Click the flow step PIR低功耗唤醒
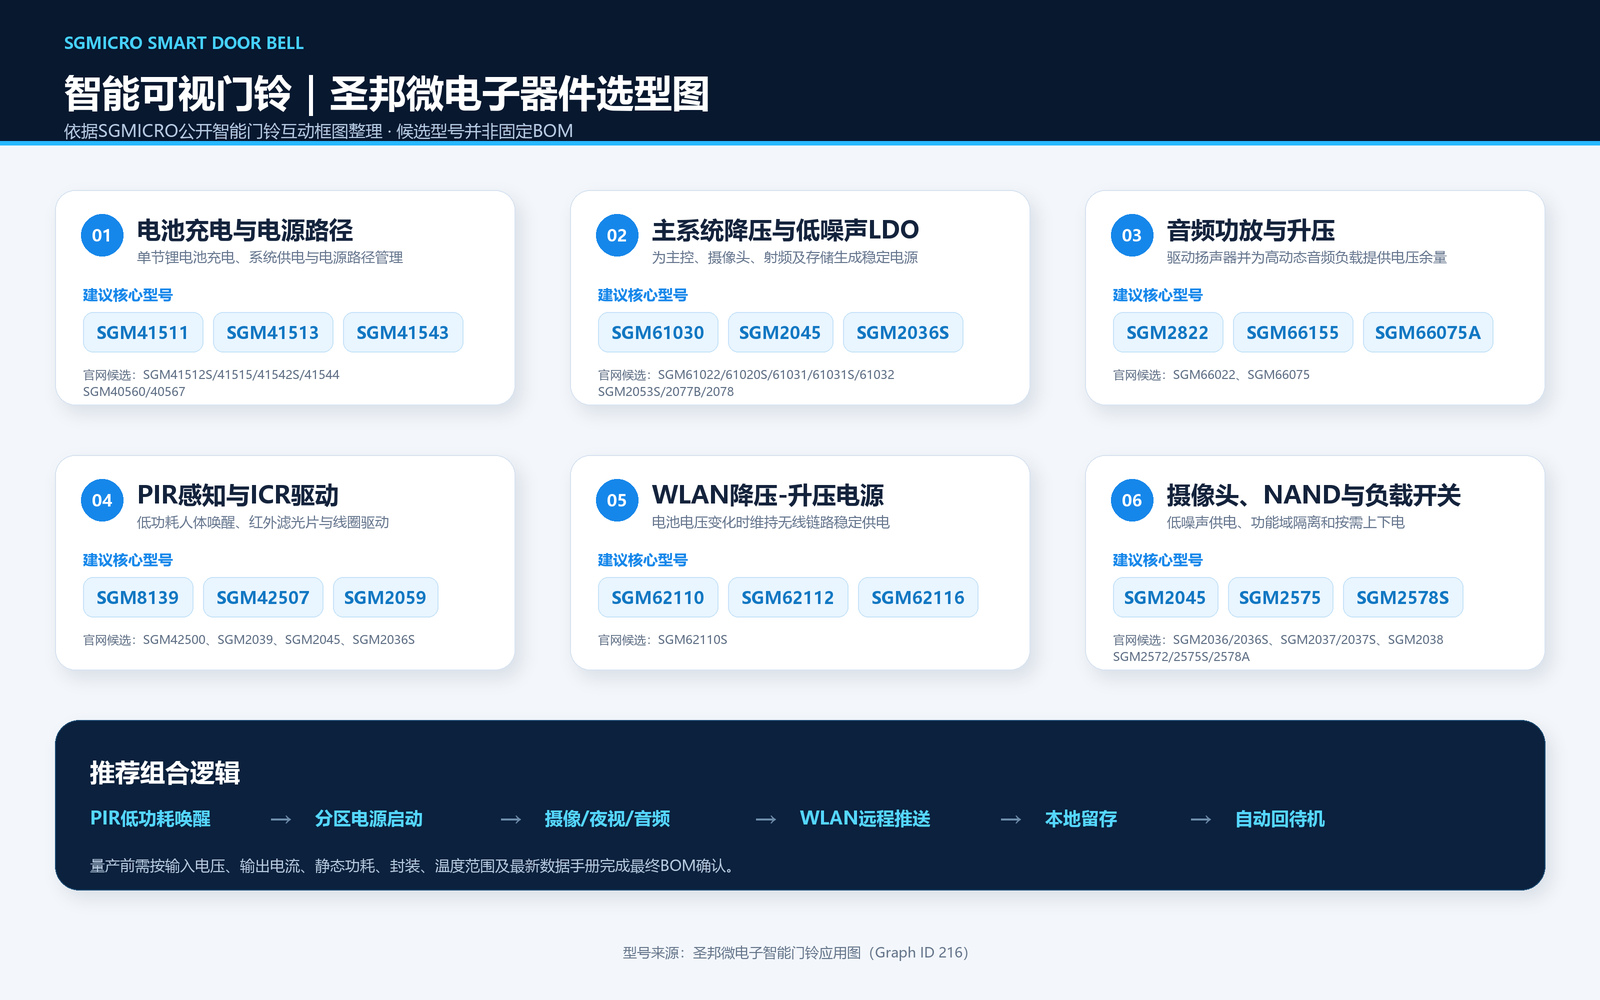Viewport: 1600px width, 1000px height. (150, 819)
